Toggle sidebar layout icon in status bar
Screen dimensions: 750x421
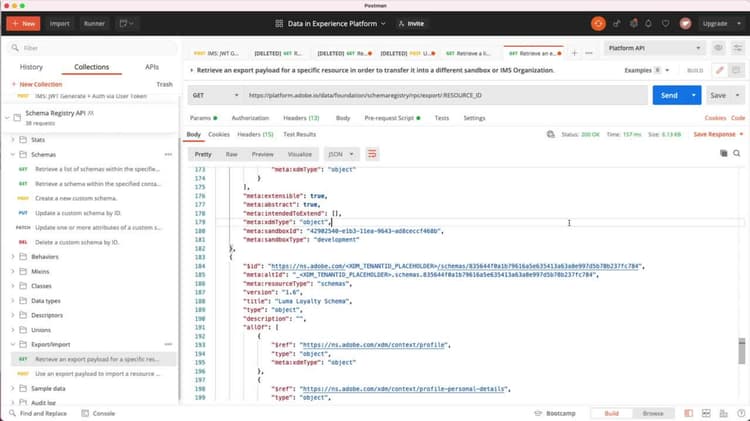coord(688,413)
